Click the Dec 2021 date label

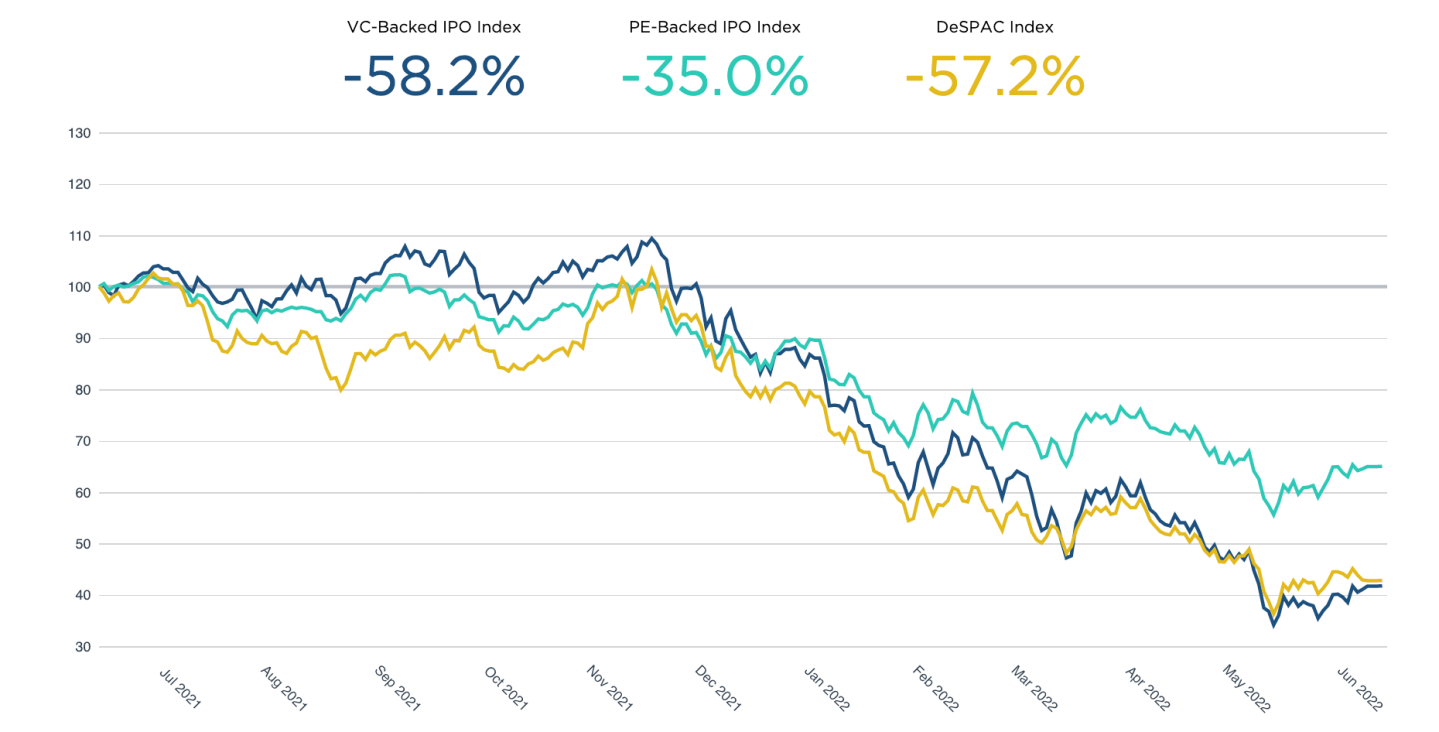point(720,688)
